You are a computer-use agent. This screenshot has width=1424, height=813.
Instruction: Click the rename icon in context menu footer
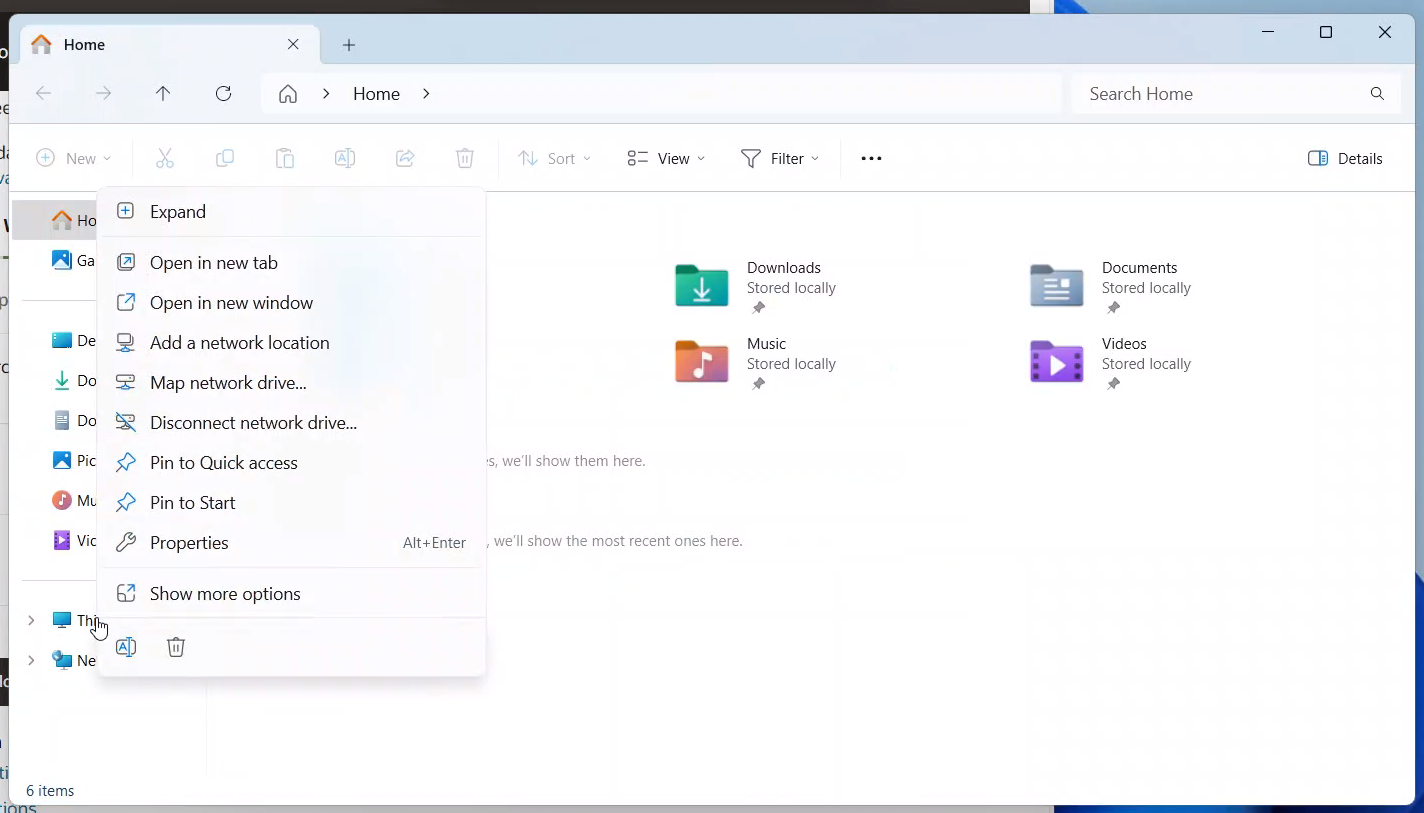tap(126, 647)
